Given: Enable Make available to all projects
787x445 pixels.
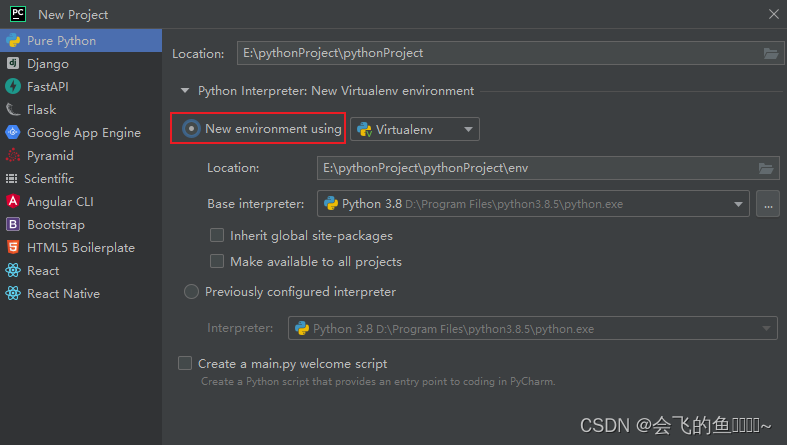Looking at the screenshot, I should (x=217, y=261).
